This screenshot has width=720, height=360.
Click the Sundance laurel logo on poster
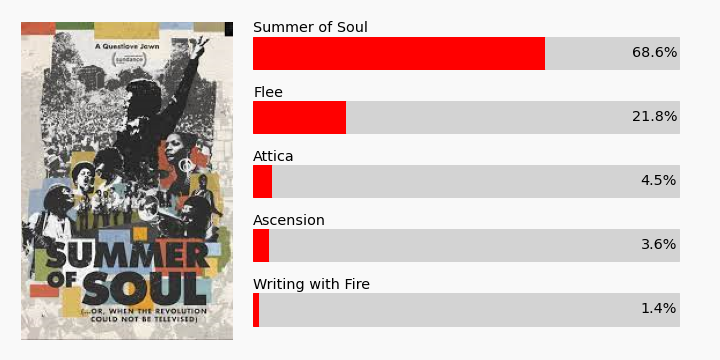coord(129,60)
